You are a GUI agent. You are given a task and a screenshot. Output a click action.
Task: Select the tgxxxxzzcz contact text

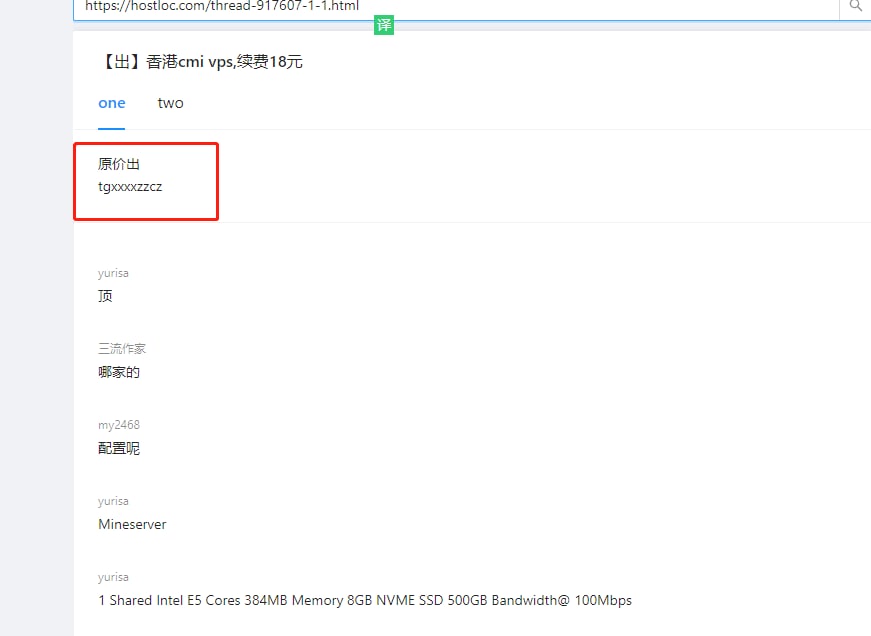click(130, 186)
